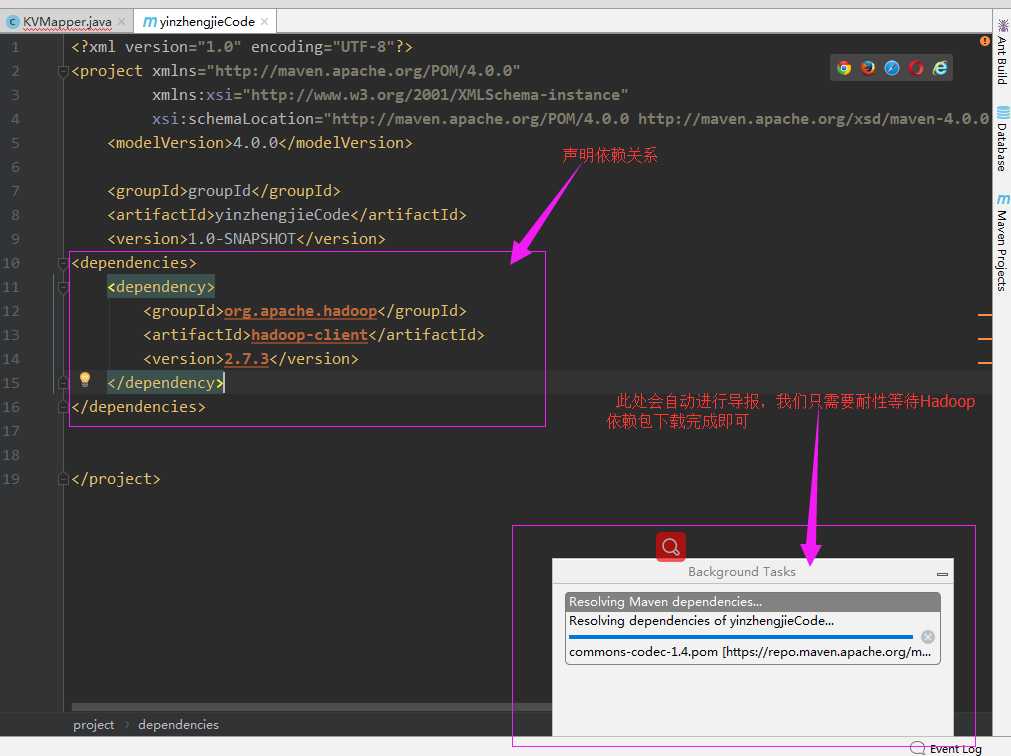Click the 1.0-SNAPSHOT version text
Screen dimensions: 1011x756
[242, 238]
